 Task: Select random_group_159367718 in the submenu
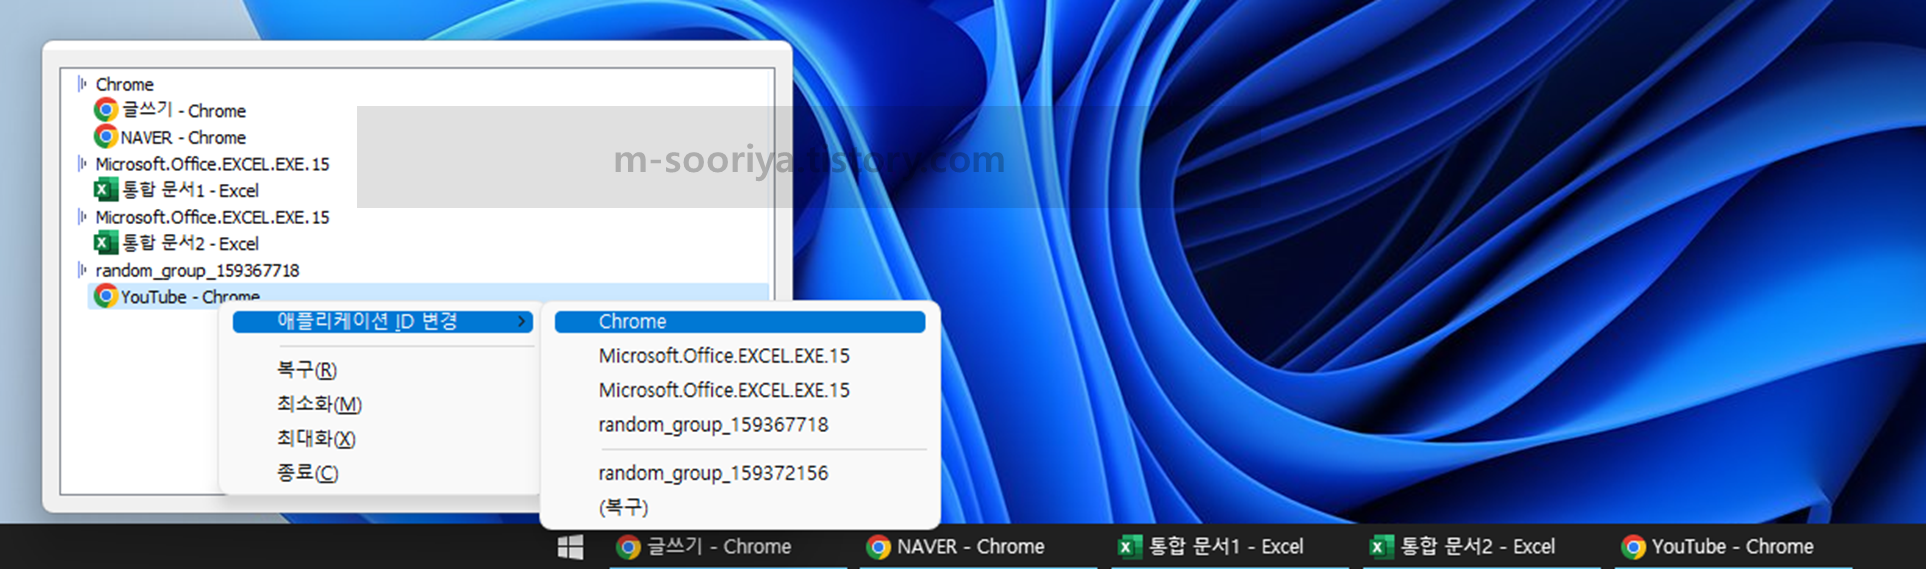[x=740, y=424]
